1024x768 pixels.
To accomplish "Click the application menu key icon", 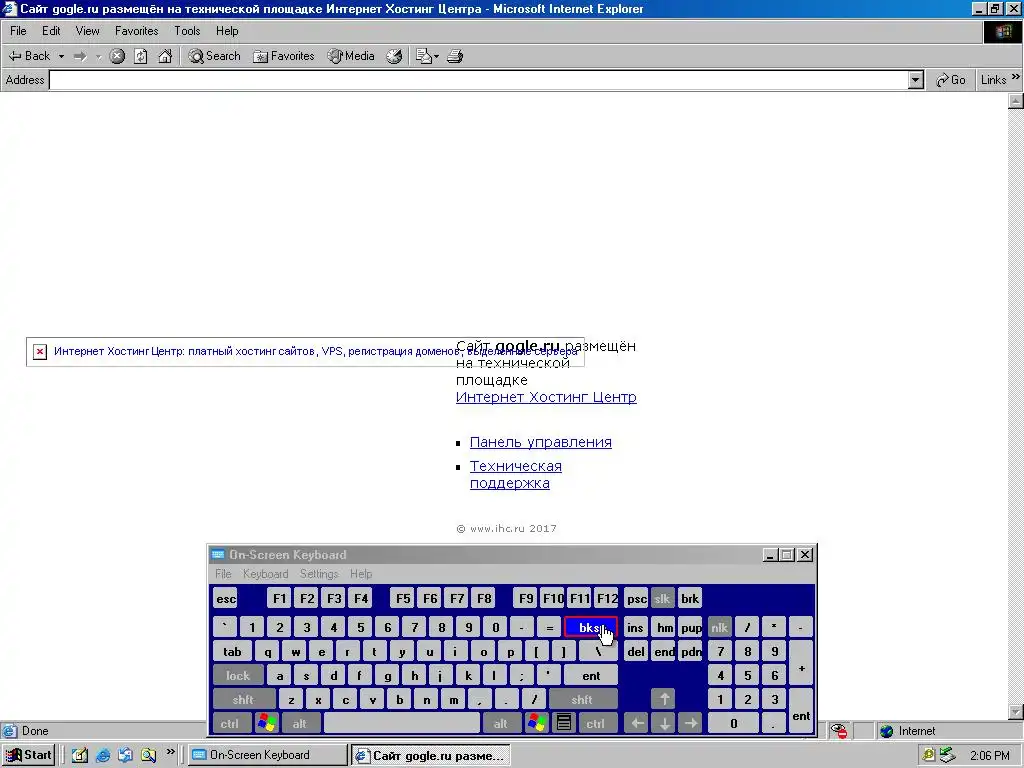I will tap(564, 724).
